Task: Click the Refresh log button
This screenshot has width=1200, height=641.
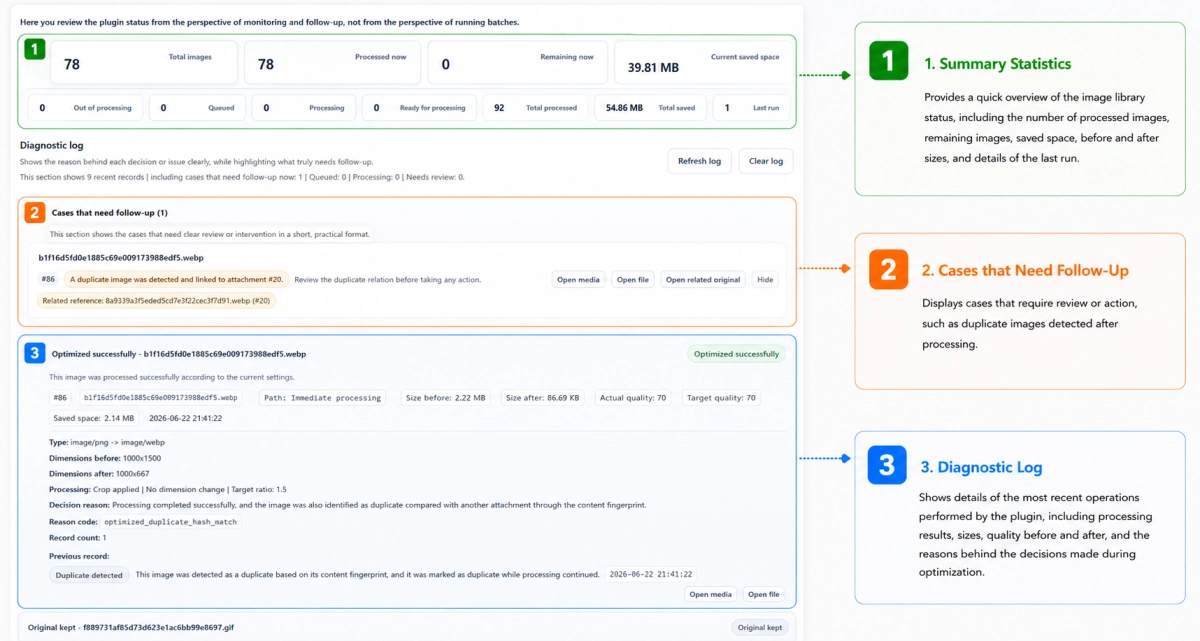Action: coord(700,161)
